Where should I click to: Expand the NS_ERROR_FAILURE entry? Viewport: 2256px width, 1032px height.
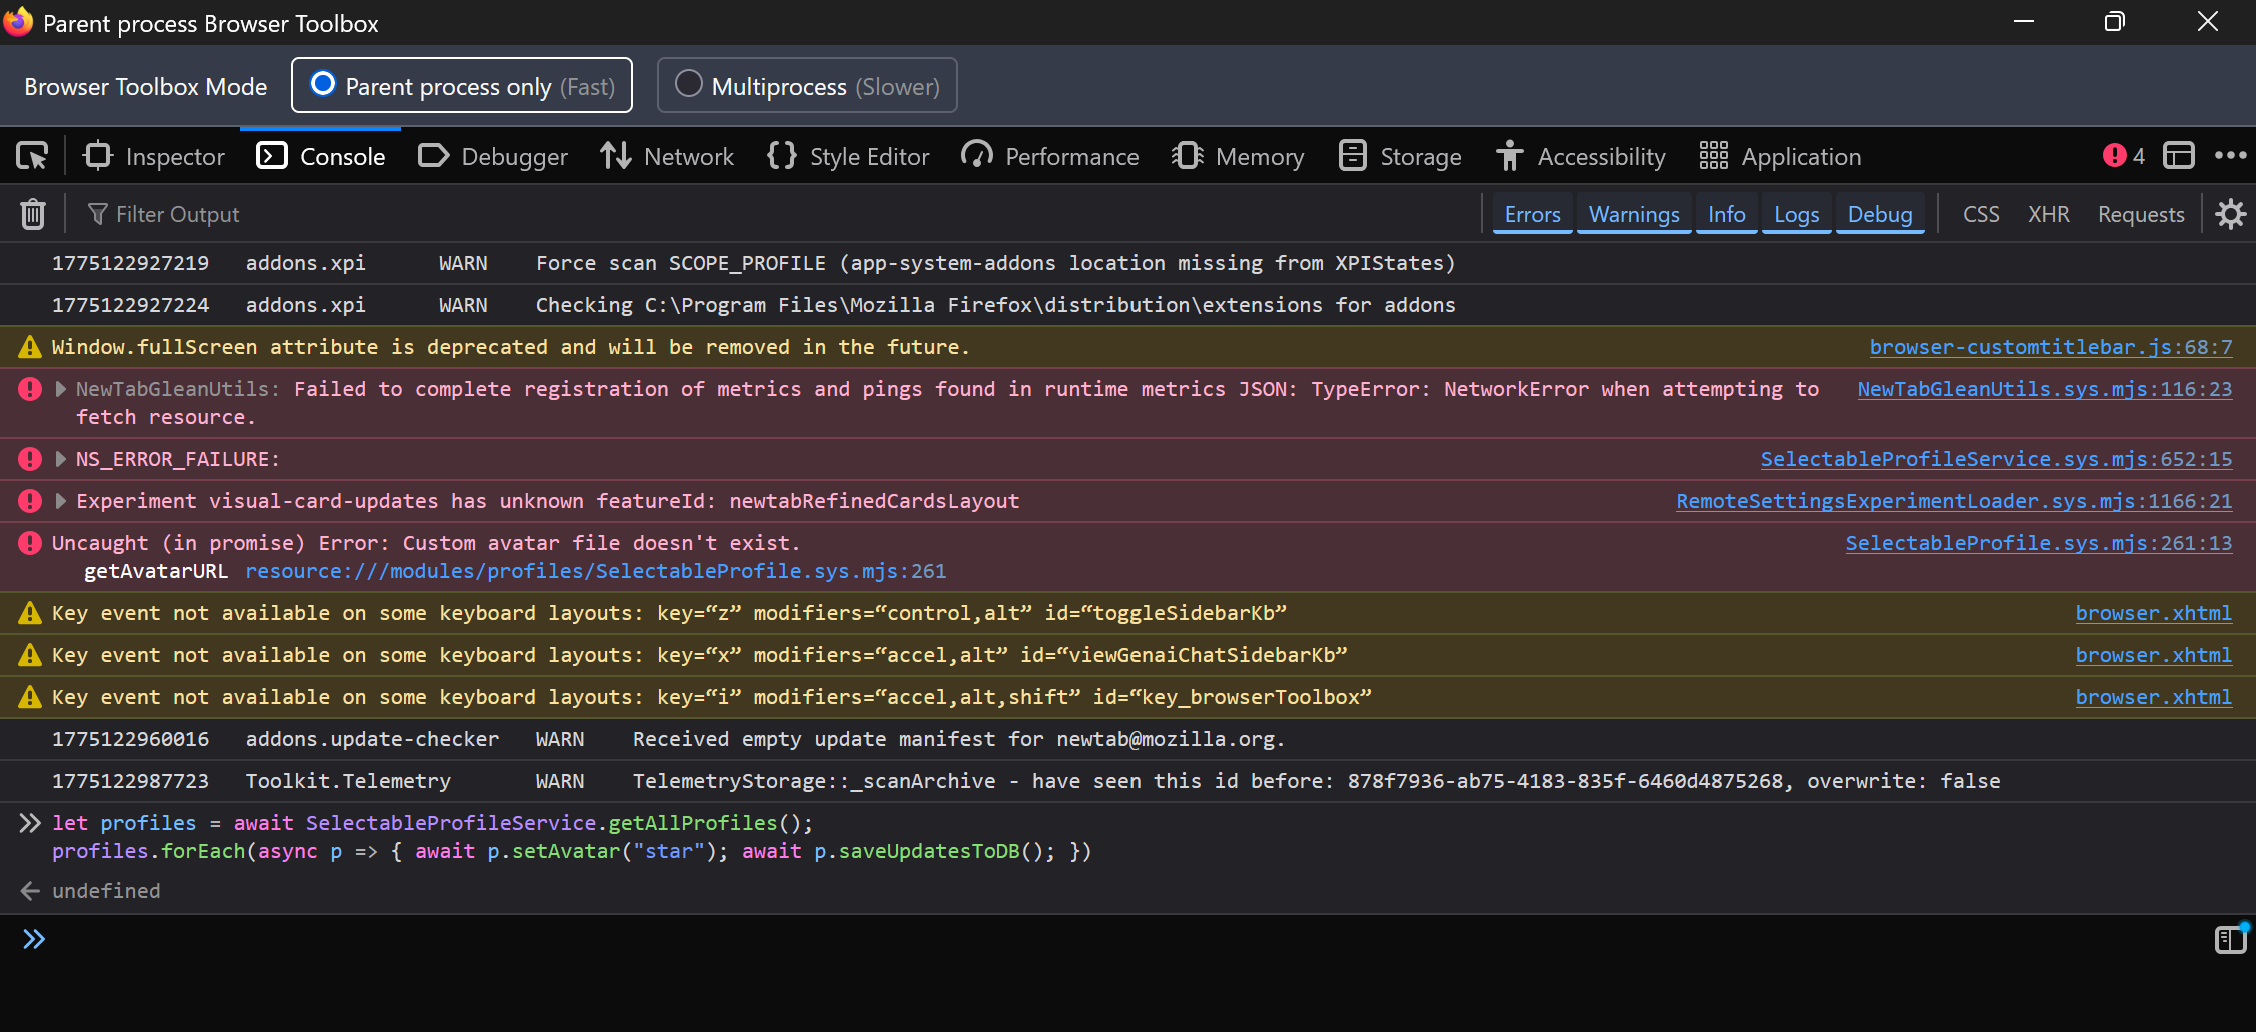click(61, 459)
